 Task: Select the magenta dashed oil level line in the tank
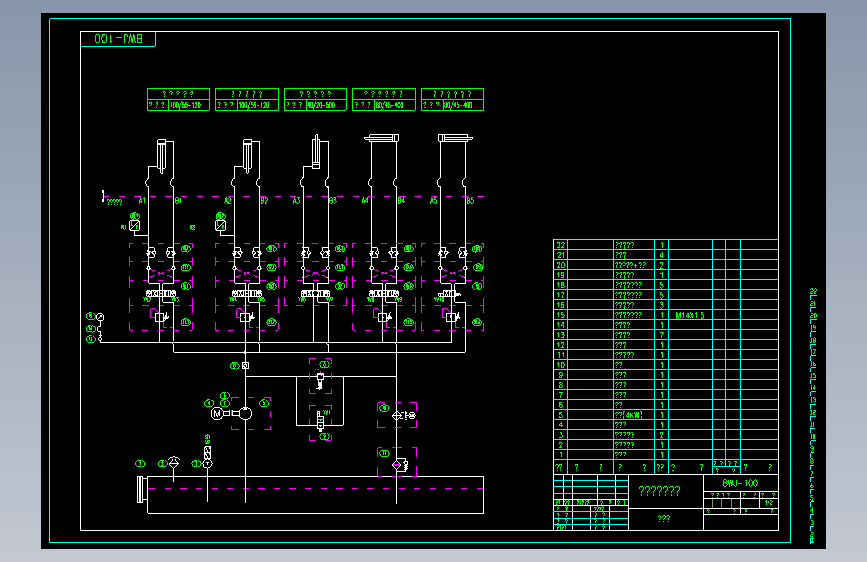pyautogui.click(x=315, y=488)
